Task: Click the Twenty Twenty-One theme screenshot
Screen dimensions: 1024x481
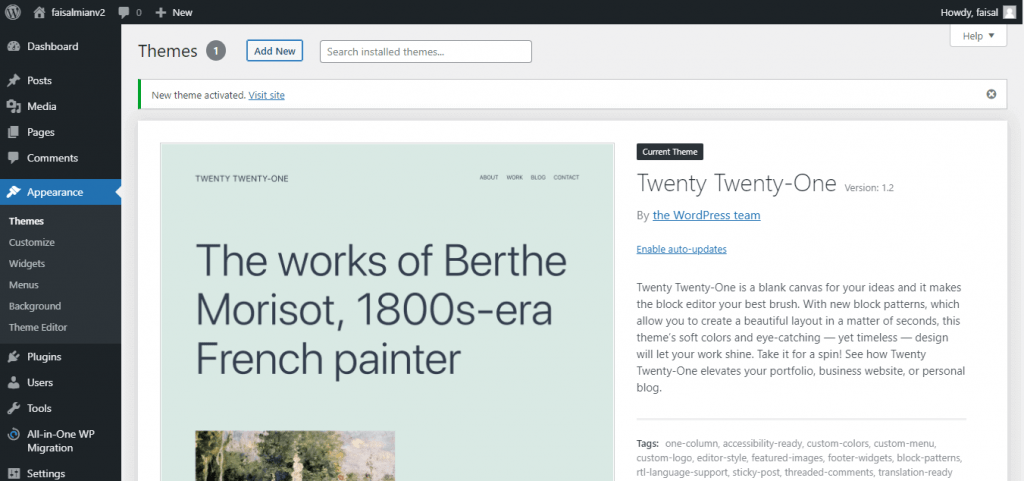Action: pos(387,311)
